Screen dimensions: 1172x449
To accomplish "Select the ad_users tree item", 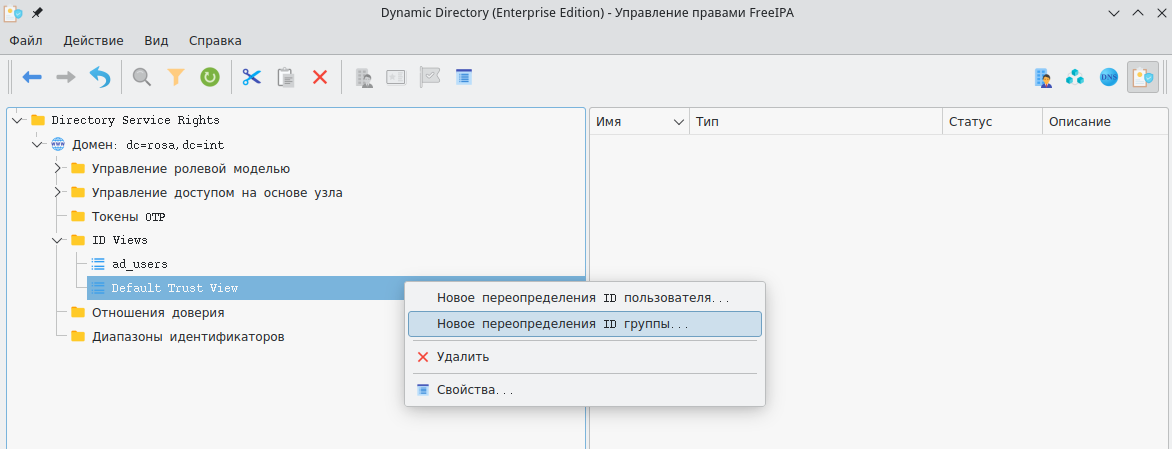I will pos(139,264).
